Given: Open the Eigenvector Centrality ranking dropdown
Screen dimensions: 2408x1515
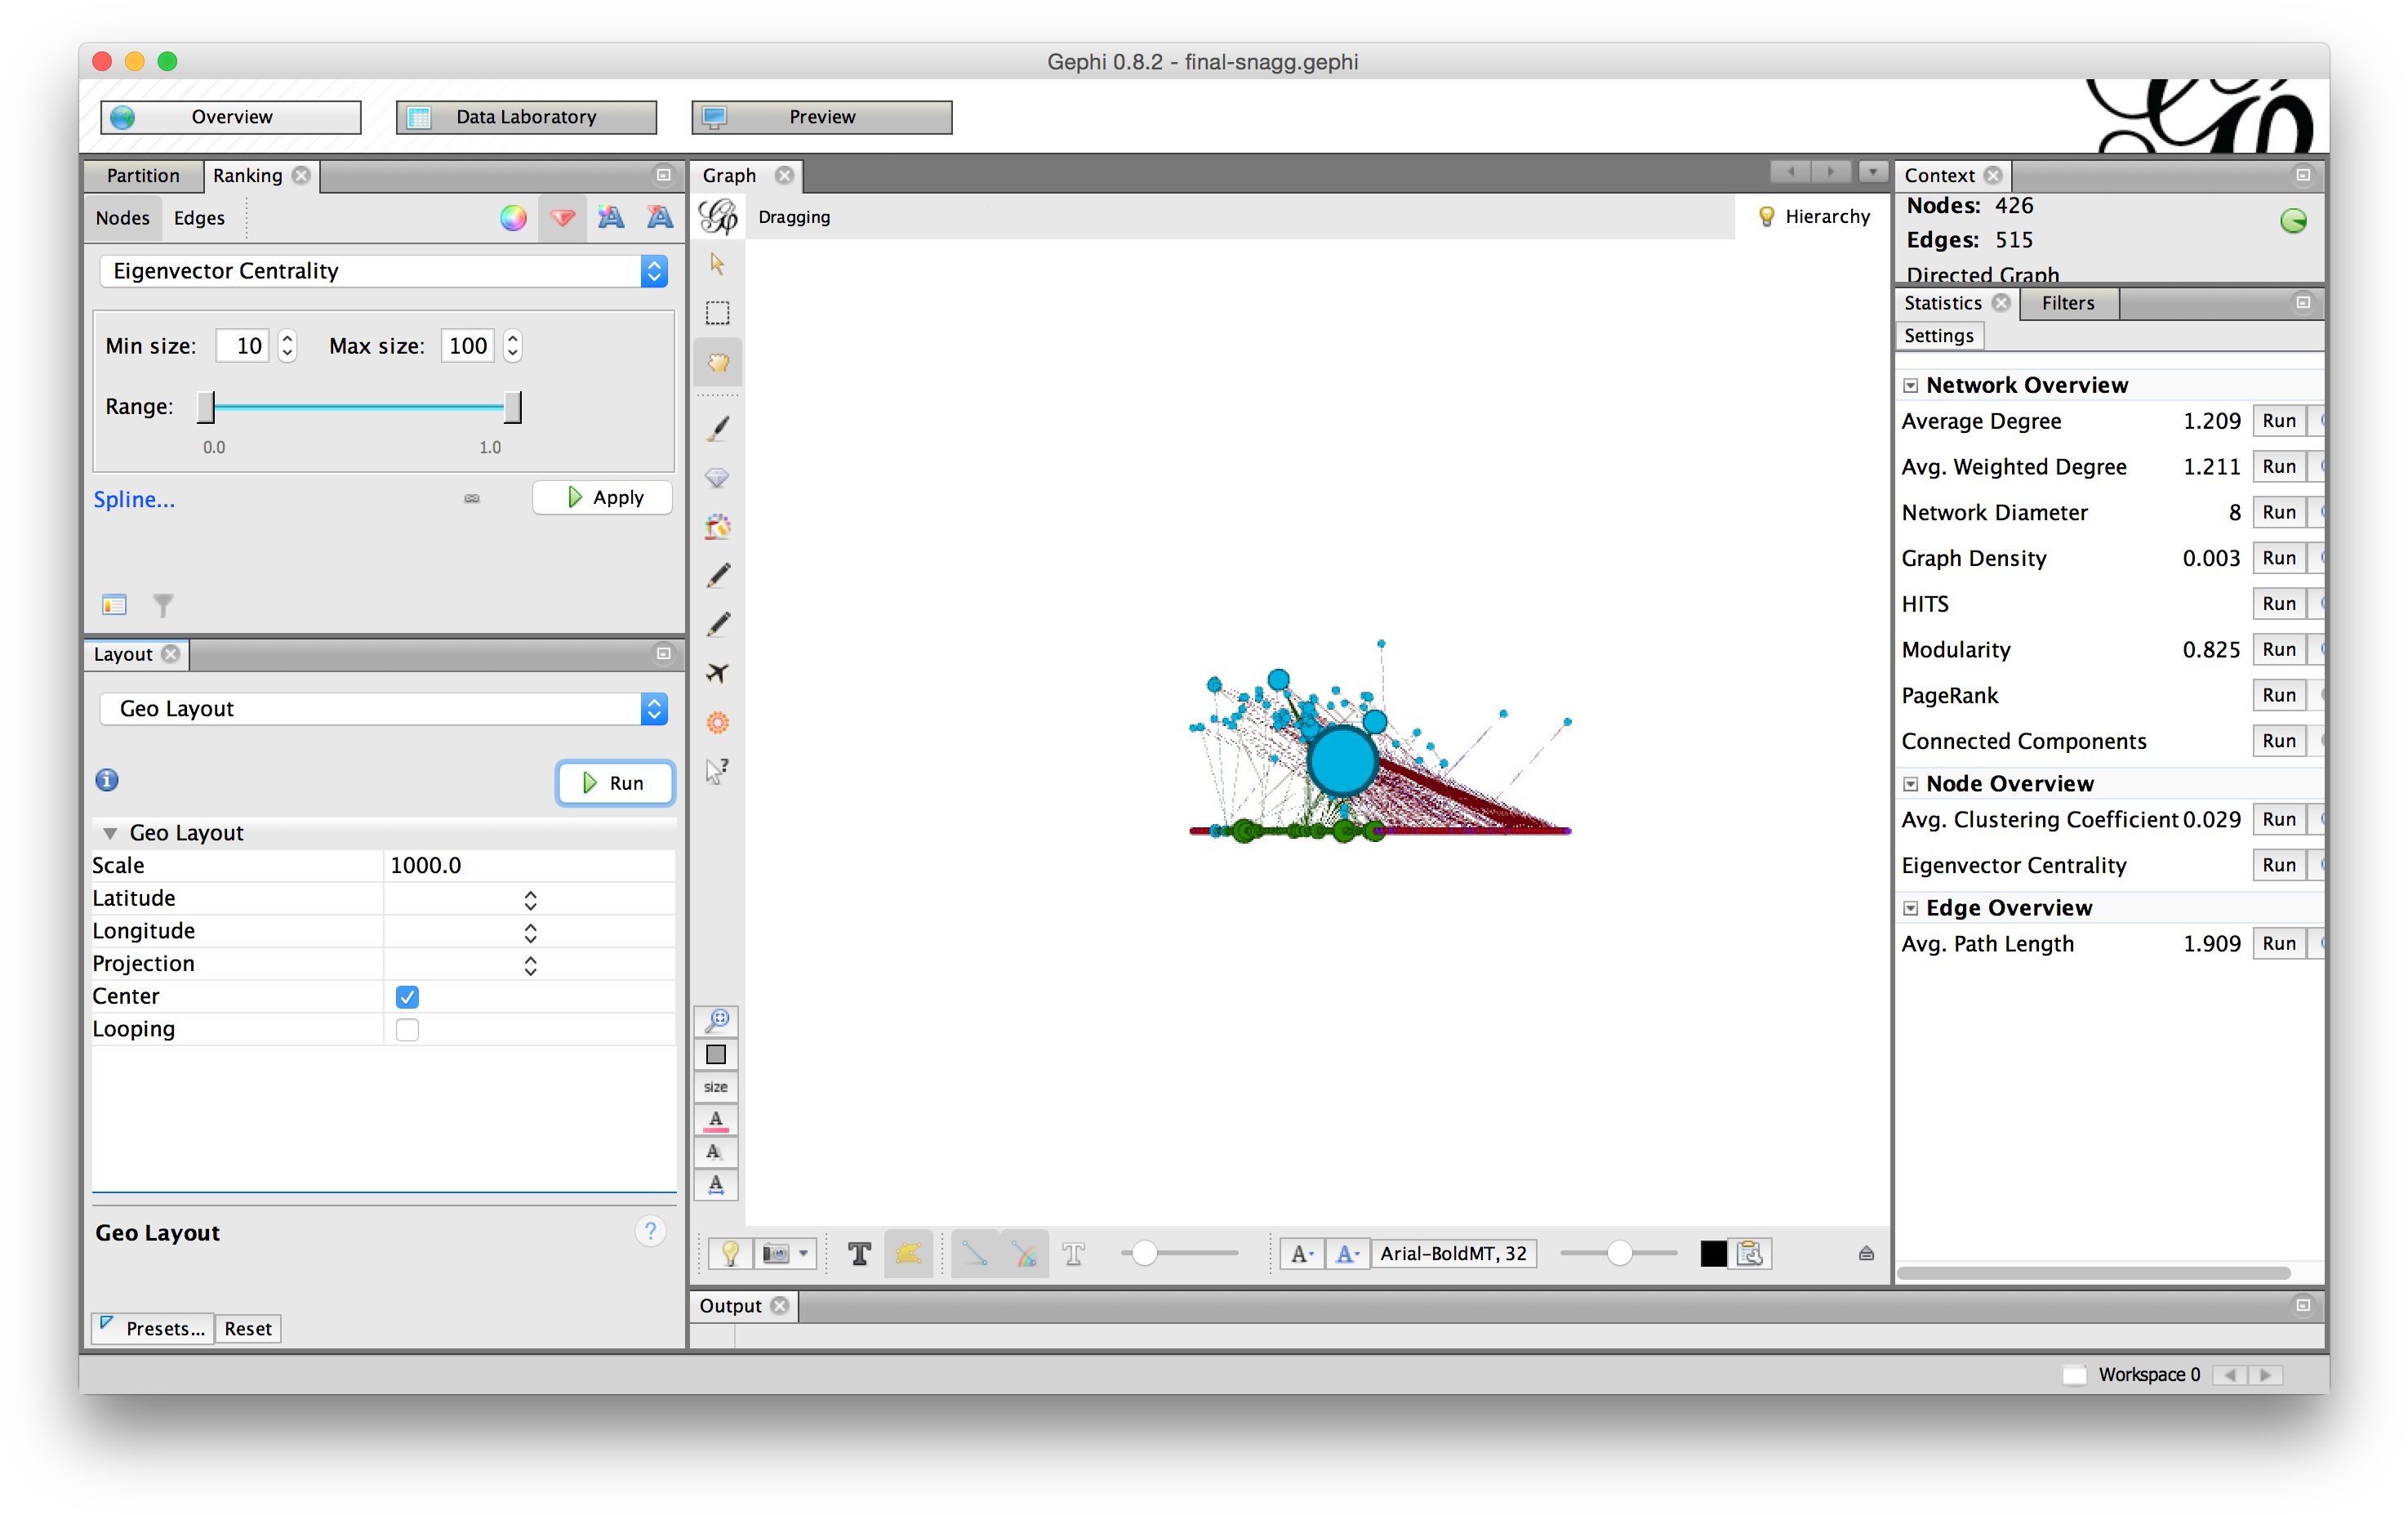Looking at the screenshot, I should pos(654,270).
